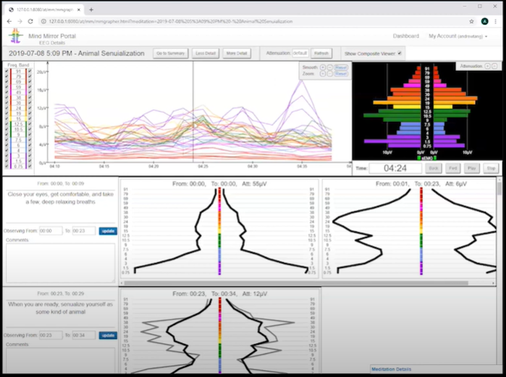Image resolution: width=506 pixels, height=377 pixels.
Task: Click the More Detail button
Action: [237, 53]
